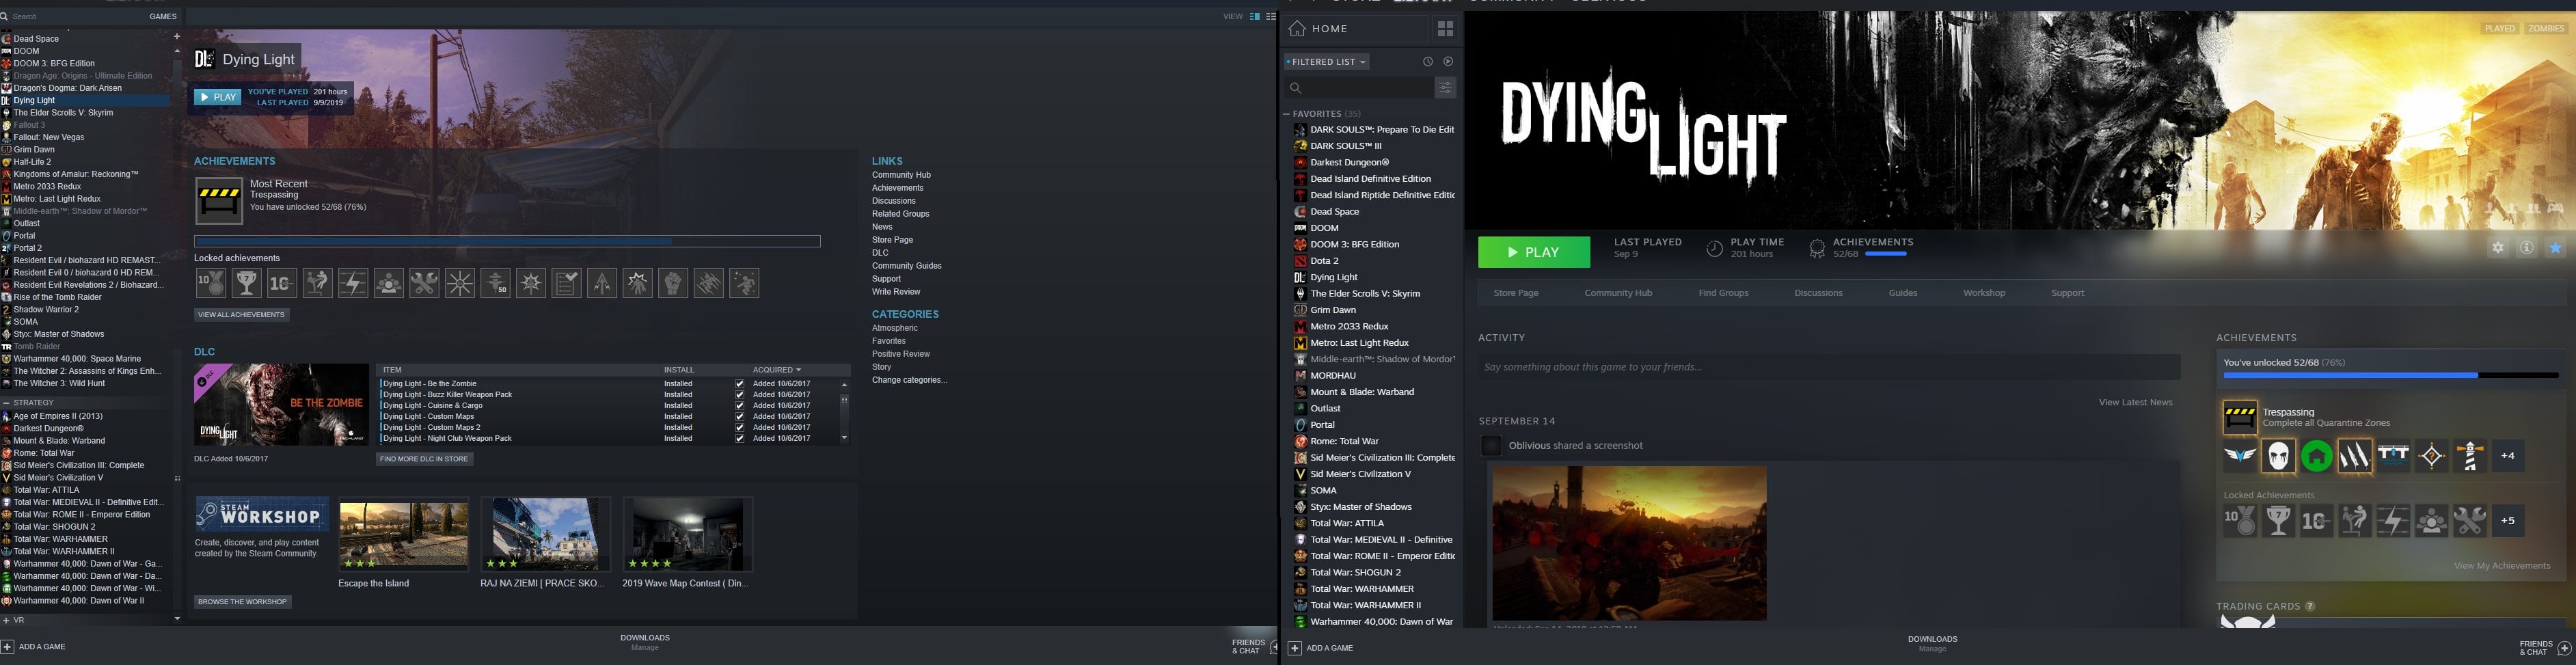Open the Discussions tab in new library
Screen dimensions: 2576x665
pos(1818,293)
